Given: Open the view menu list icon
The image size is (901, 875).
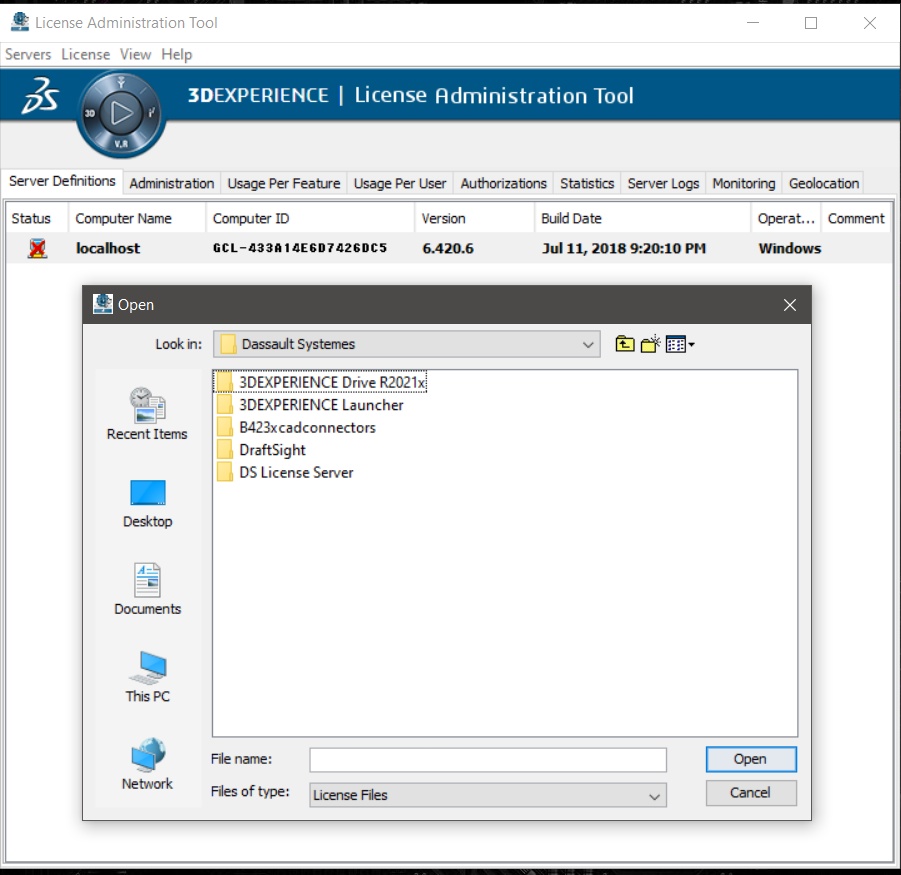Looking at the screenshot, I should click(x=680, y=344).
